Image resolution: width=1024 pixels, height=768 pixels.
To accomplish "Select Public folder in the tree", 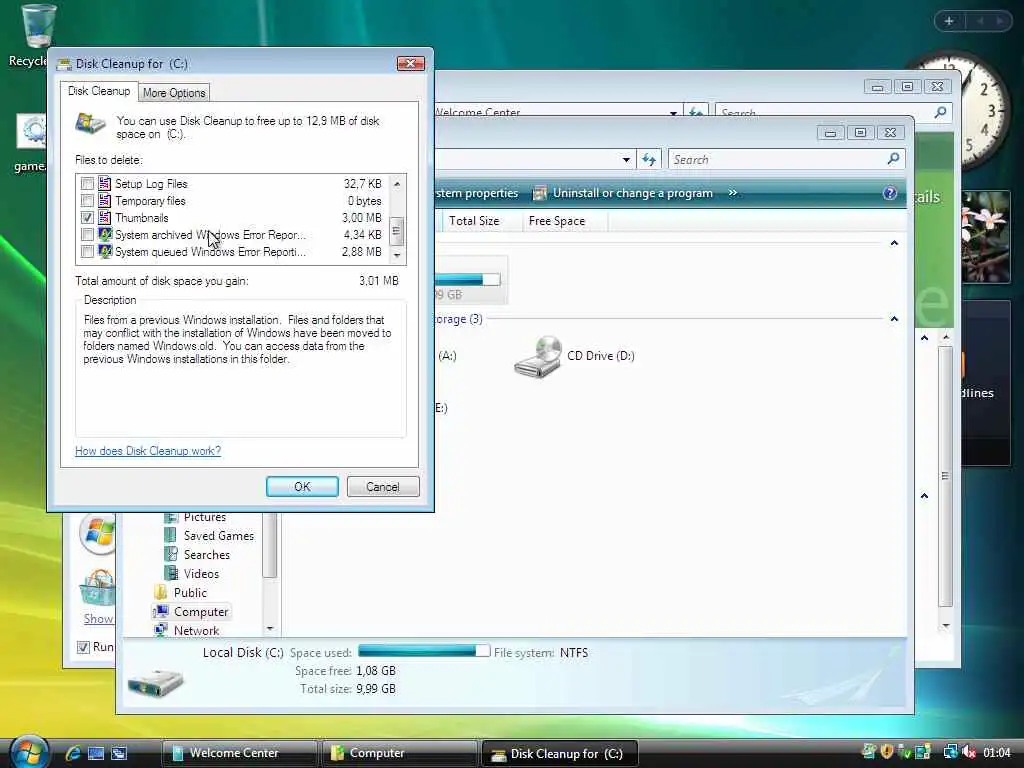I will coord(189,592).
